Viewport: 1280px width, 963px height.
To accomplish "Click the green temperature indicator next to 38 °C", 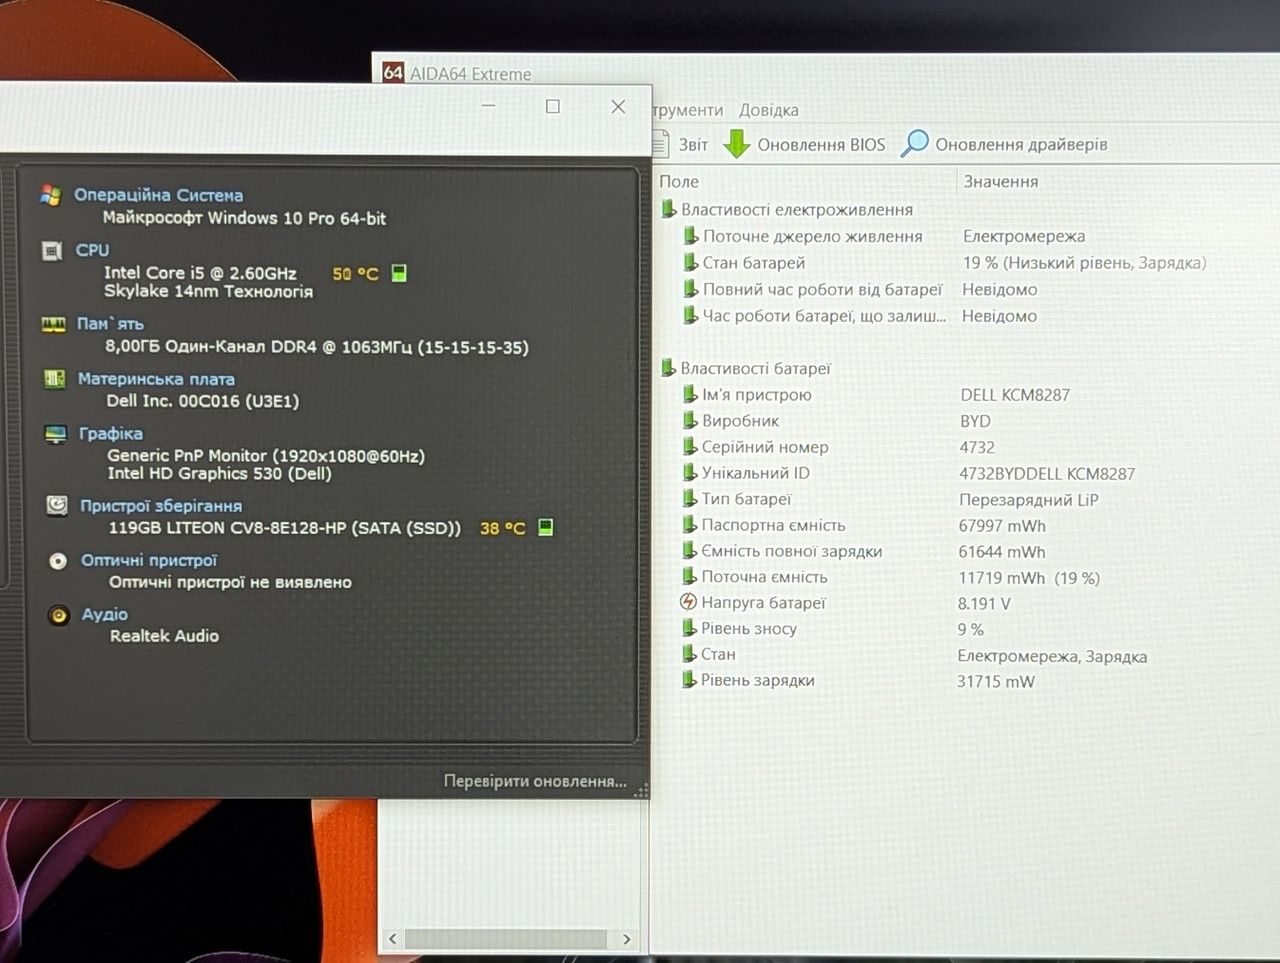I will pyautogui.click(x=545, y=527).
